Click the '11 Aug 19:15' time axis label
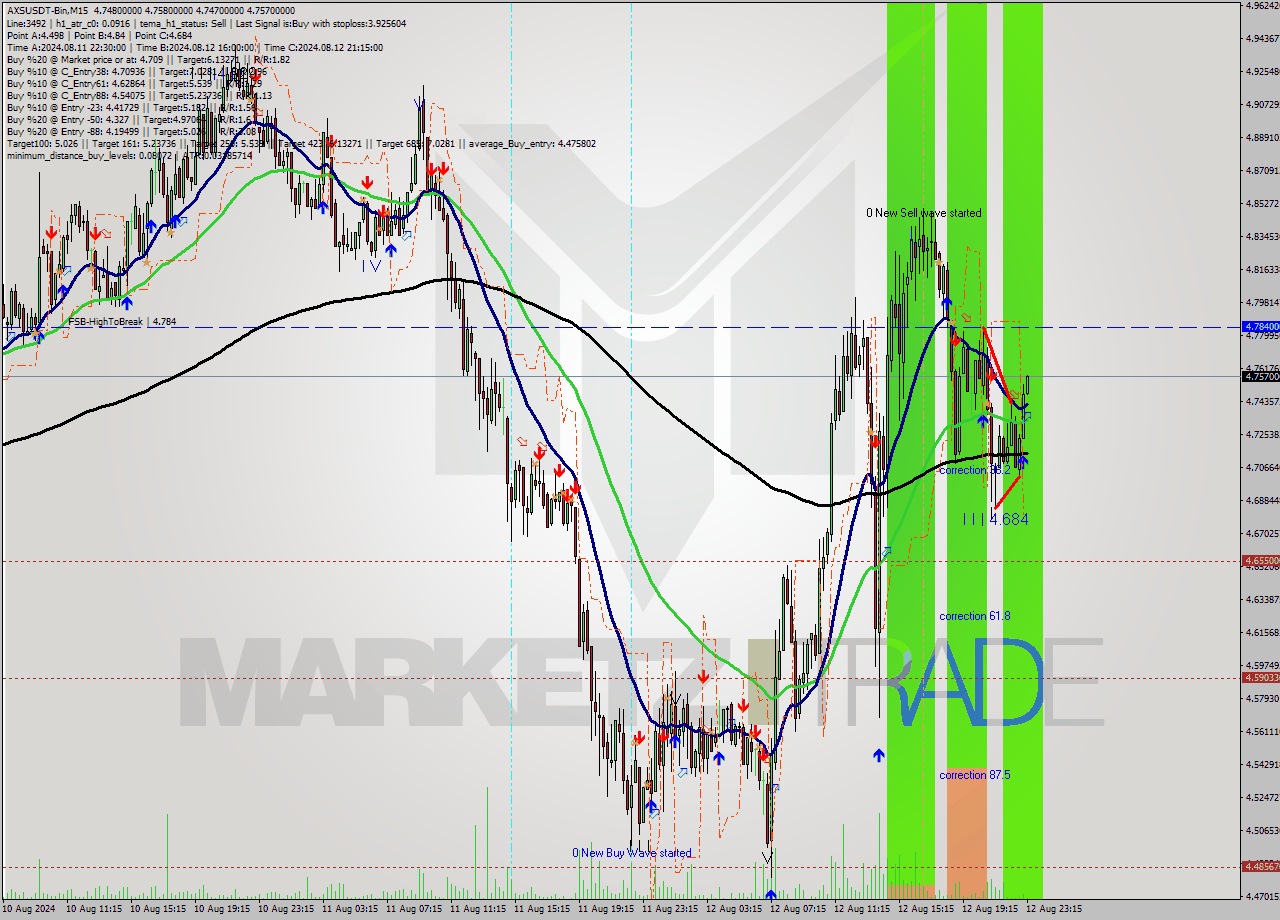 coord(605,909)
